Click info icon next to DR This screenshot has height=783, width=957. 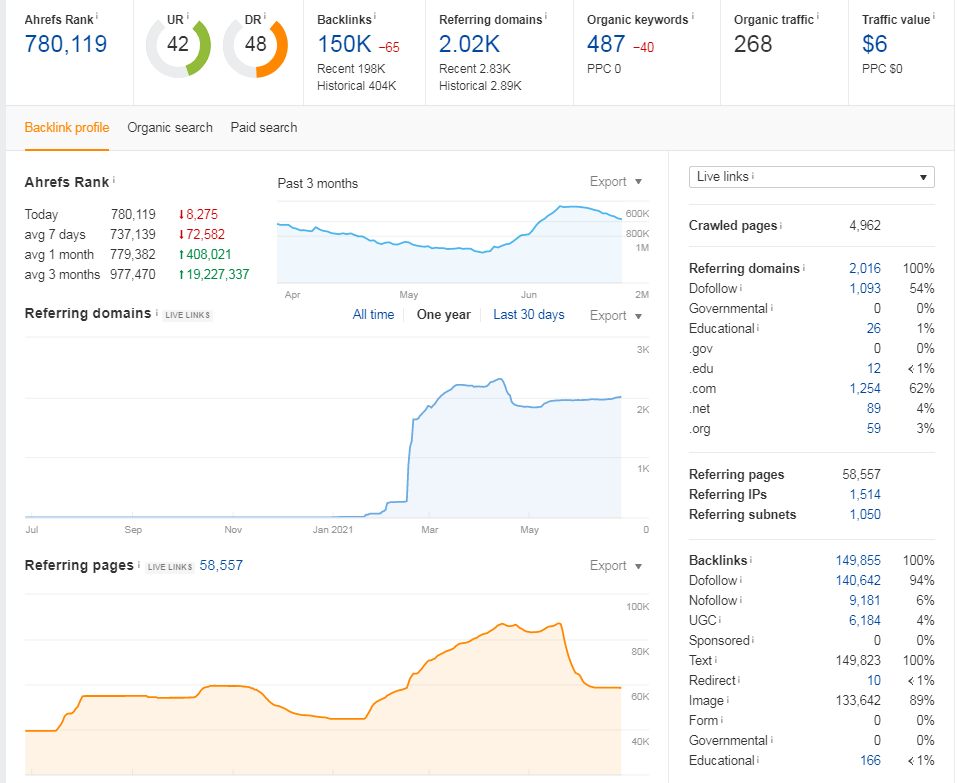[x=265, y=16]
